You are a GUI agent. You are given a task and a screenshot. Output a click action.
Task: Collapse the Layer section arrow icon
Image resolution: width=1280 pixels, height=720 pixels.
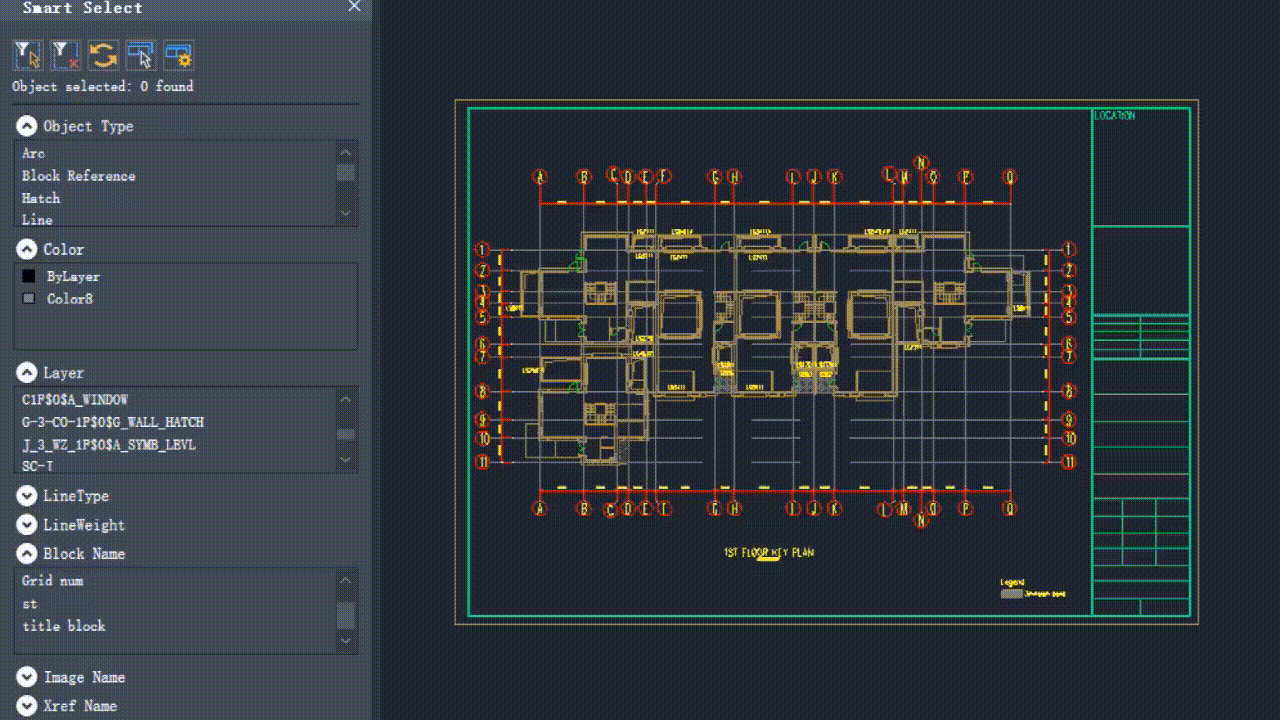coord(26,372)
